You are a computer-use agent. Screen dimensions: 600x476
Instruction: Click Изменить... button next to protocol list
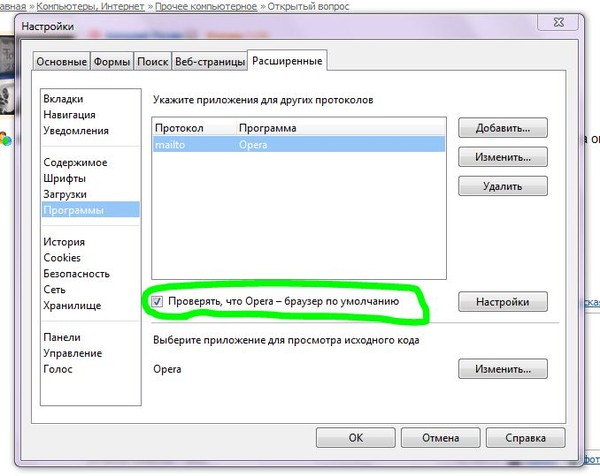coord(503,157)
